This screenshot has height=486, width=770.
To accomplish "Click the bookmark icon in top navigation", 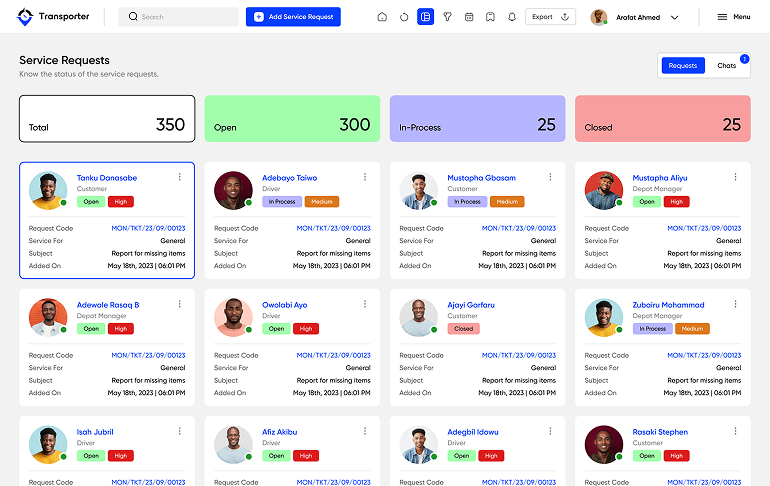I will tap(490, 17).
